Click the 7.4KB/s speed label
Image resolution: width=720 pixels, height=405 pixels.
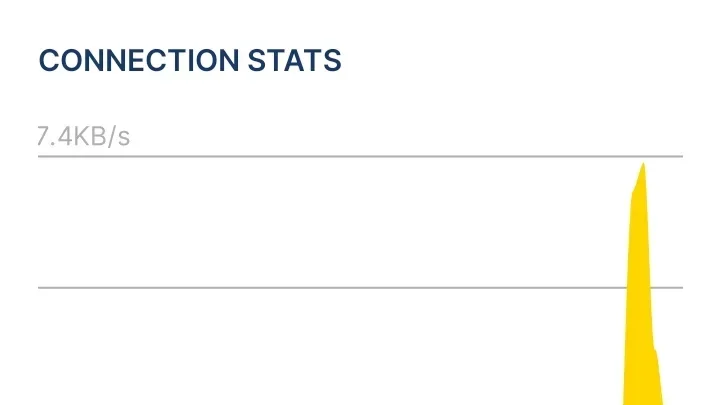pyautogui.click(x=84, y=136)
